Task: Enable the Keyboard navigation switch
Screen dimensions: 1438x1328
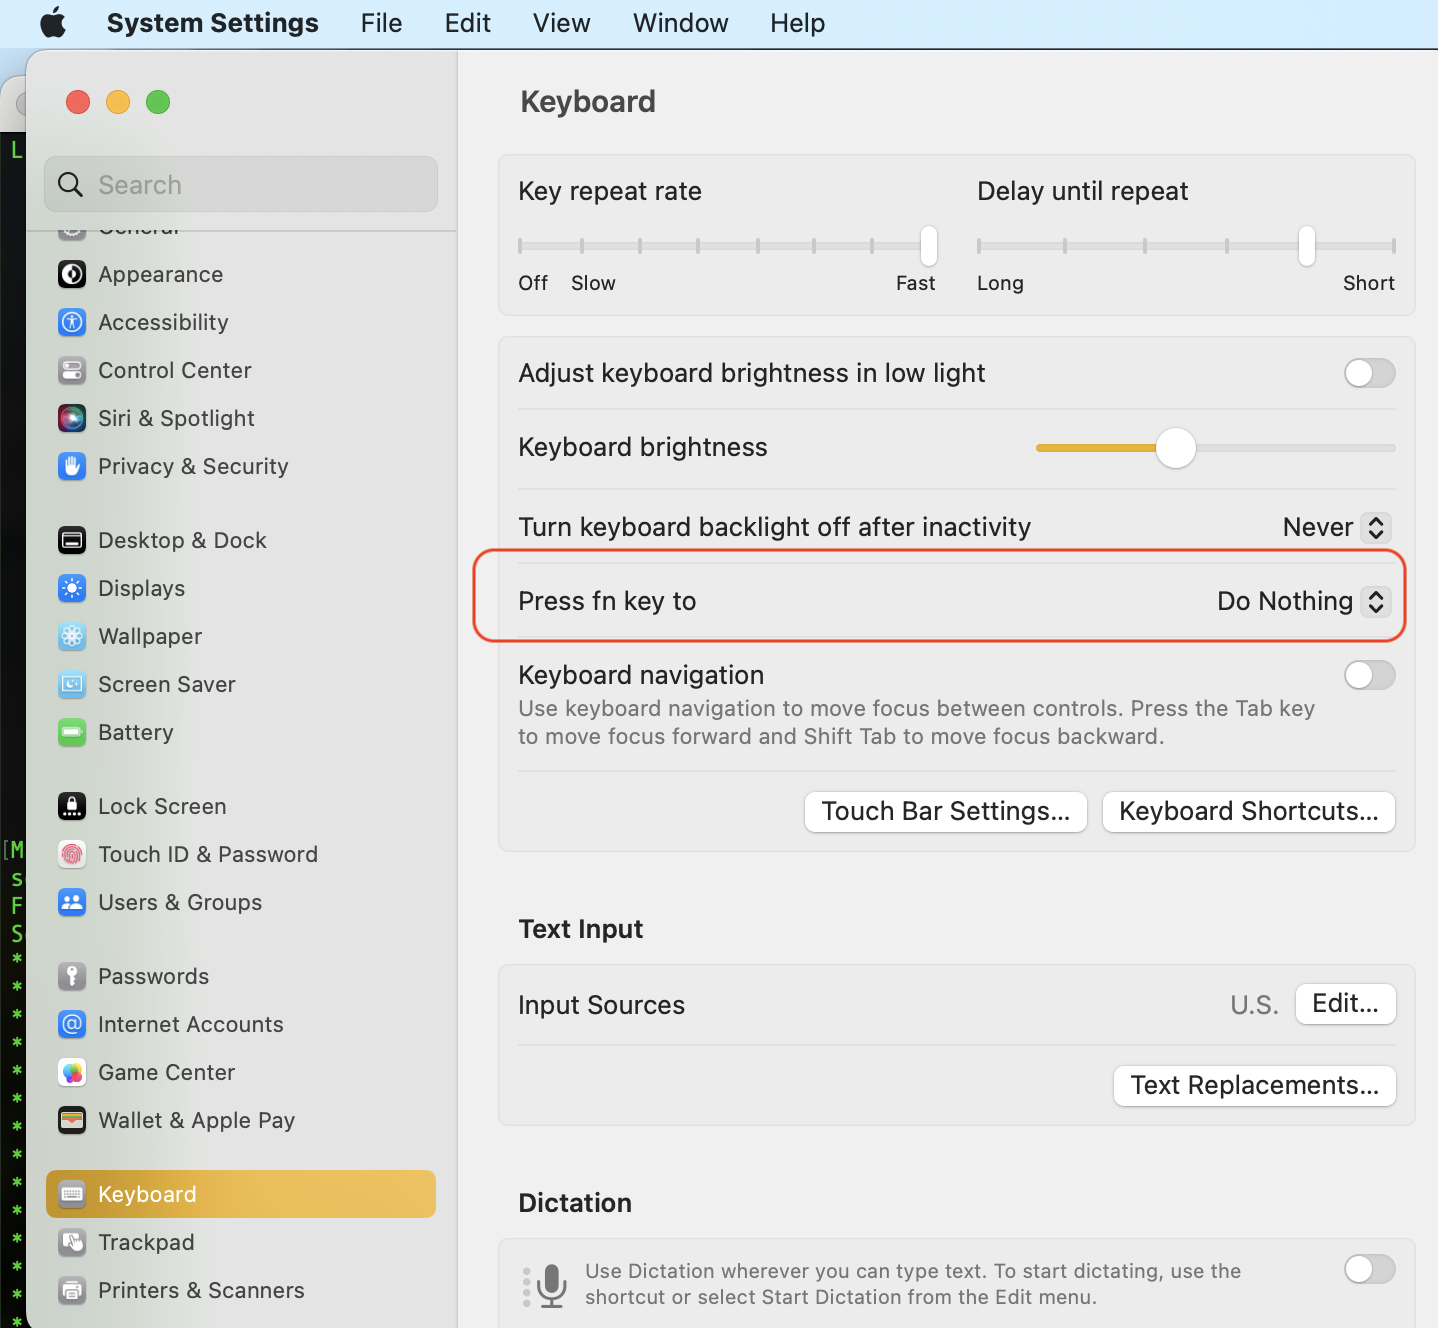Action: [1369, 675]
